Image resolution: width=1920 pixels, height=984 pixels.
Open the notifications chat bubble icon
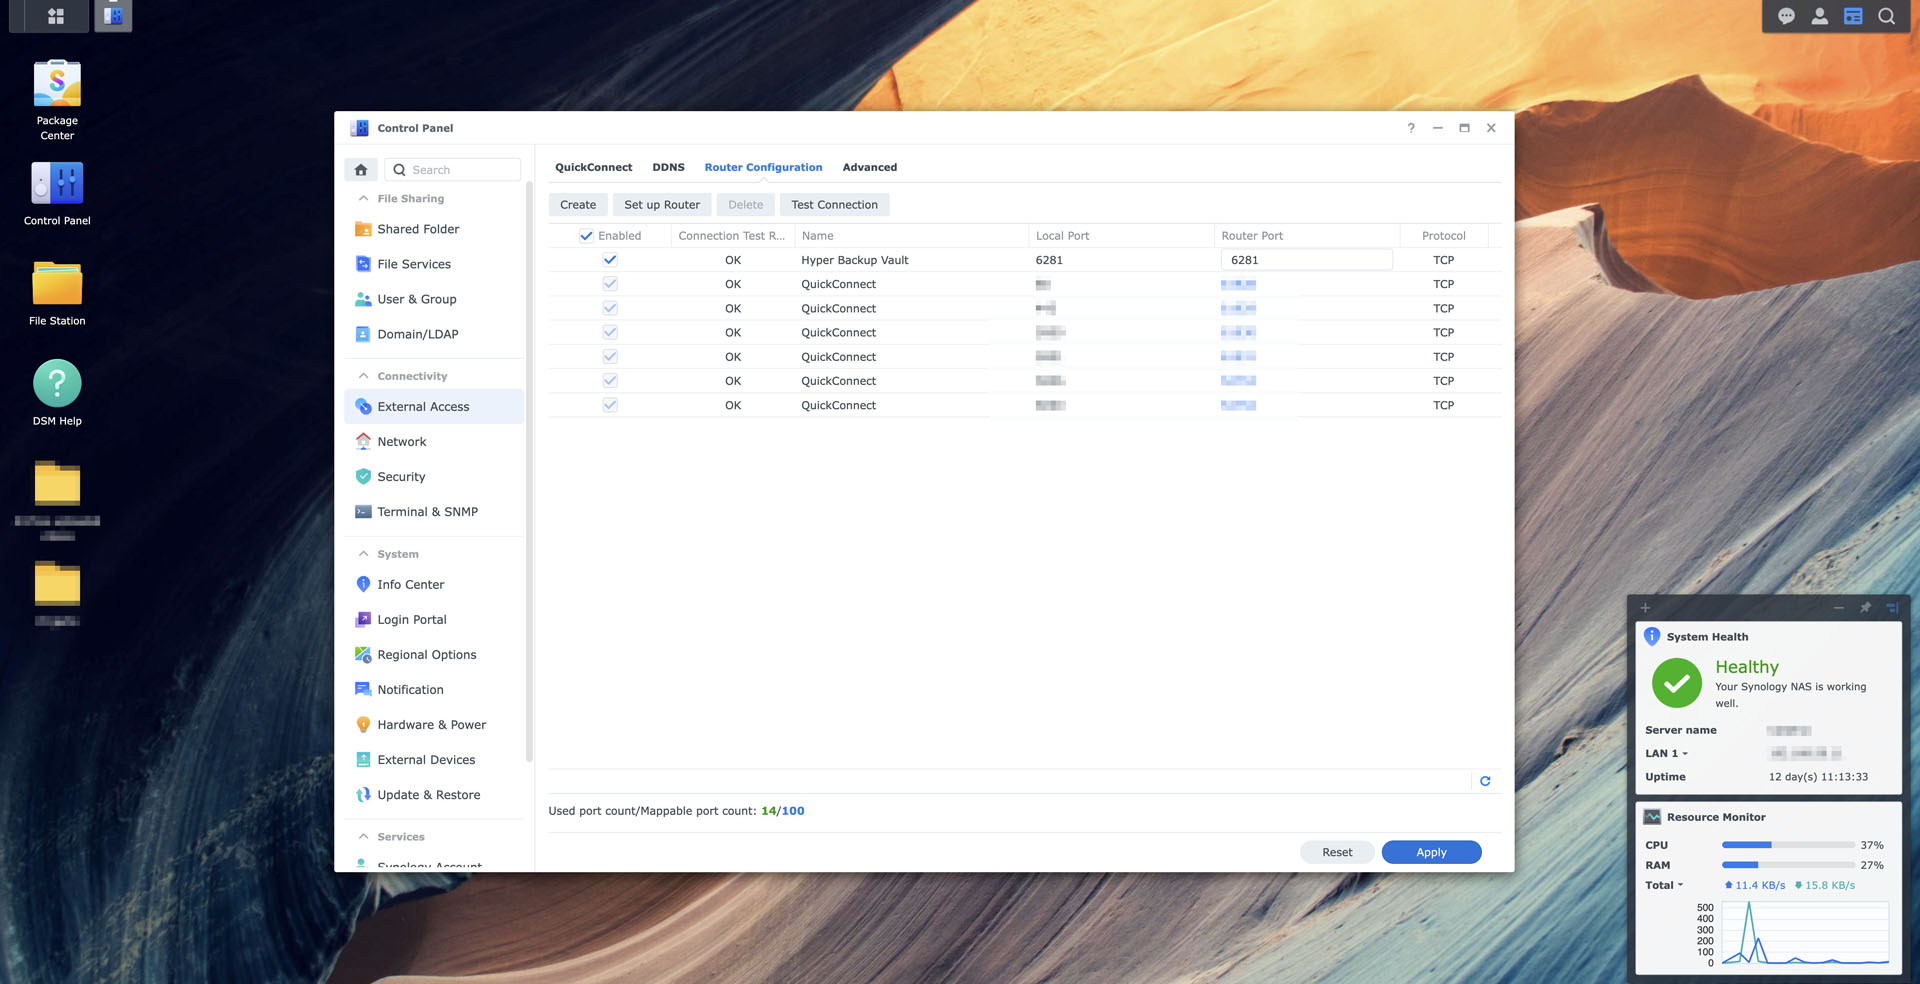(x=1786, y=16)
